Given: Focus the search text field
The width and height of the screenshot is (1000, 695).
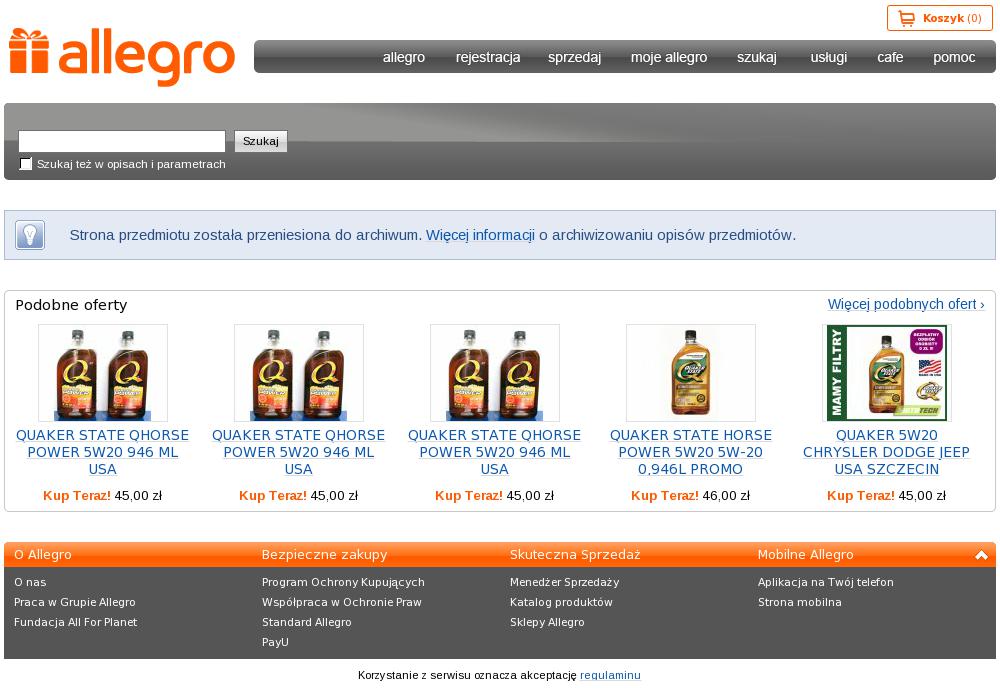Looking at the screenshot, I should [x=122, y=142].
